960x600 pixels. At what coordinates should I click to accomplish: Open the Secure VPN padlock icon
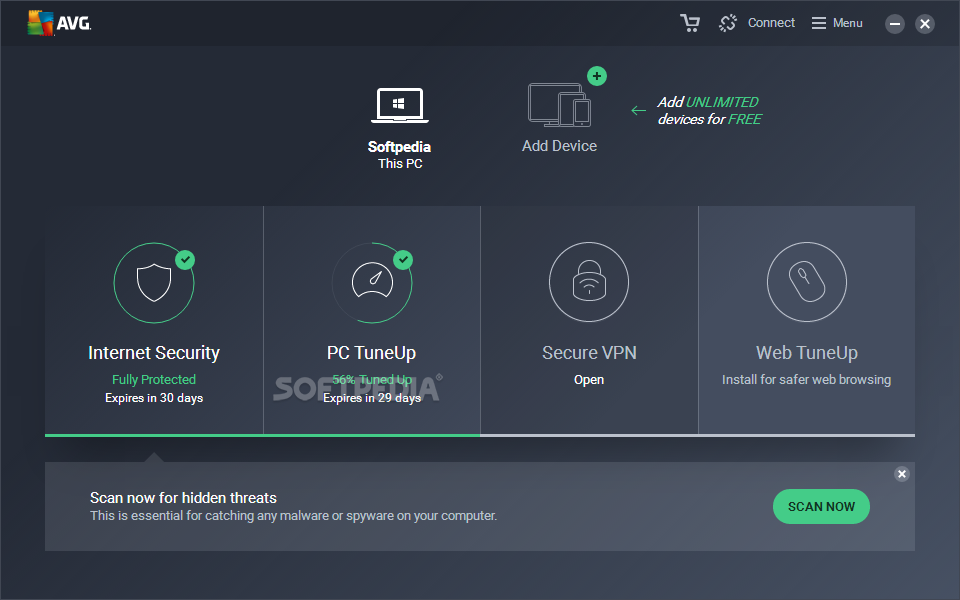click(x=589, y=282)
